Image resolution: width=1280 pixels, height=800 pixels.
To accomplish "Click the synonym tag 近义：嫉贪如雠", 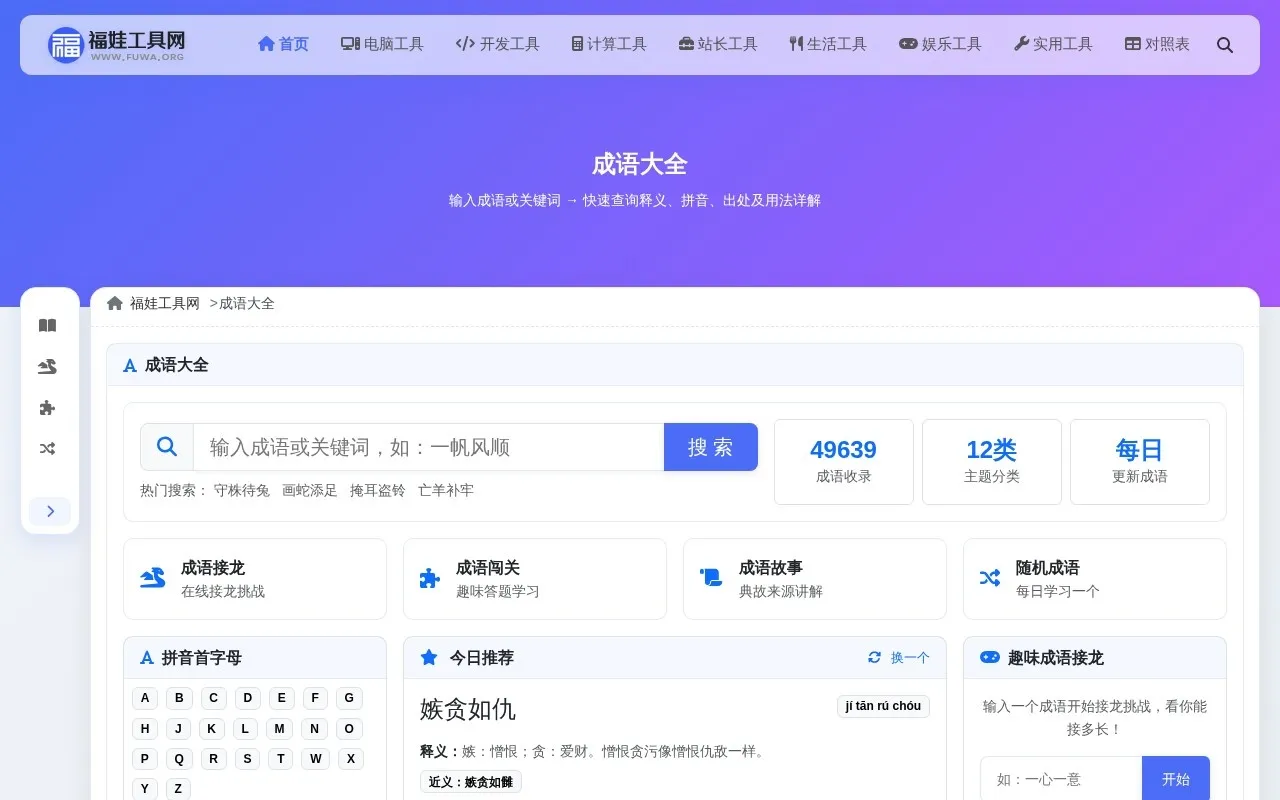I will [471, 782].
